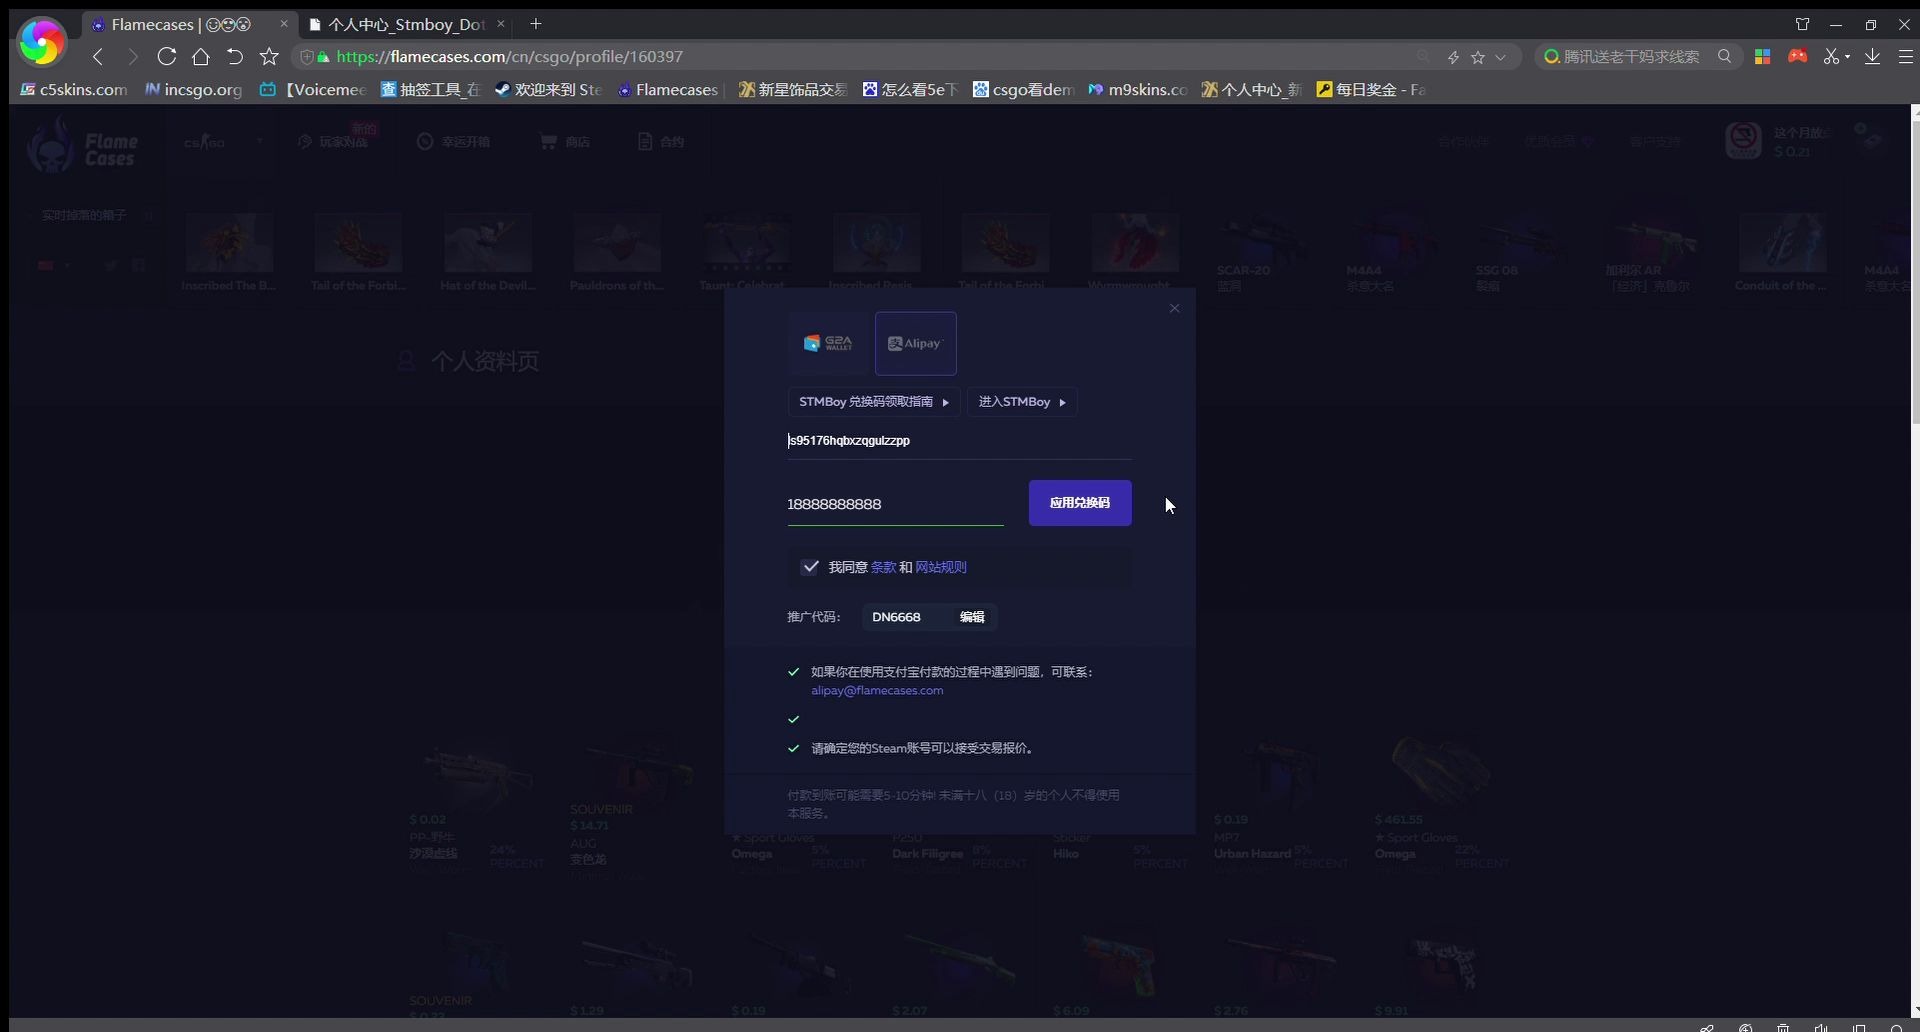Click the browser forward arrow
This screenshot has height=1032, width=1920.
click(132, 57)
